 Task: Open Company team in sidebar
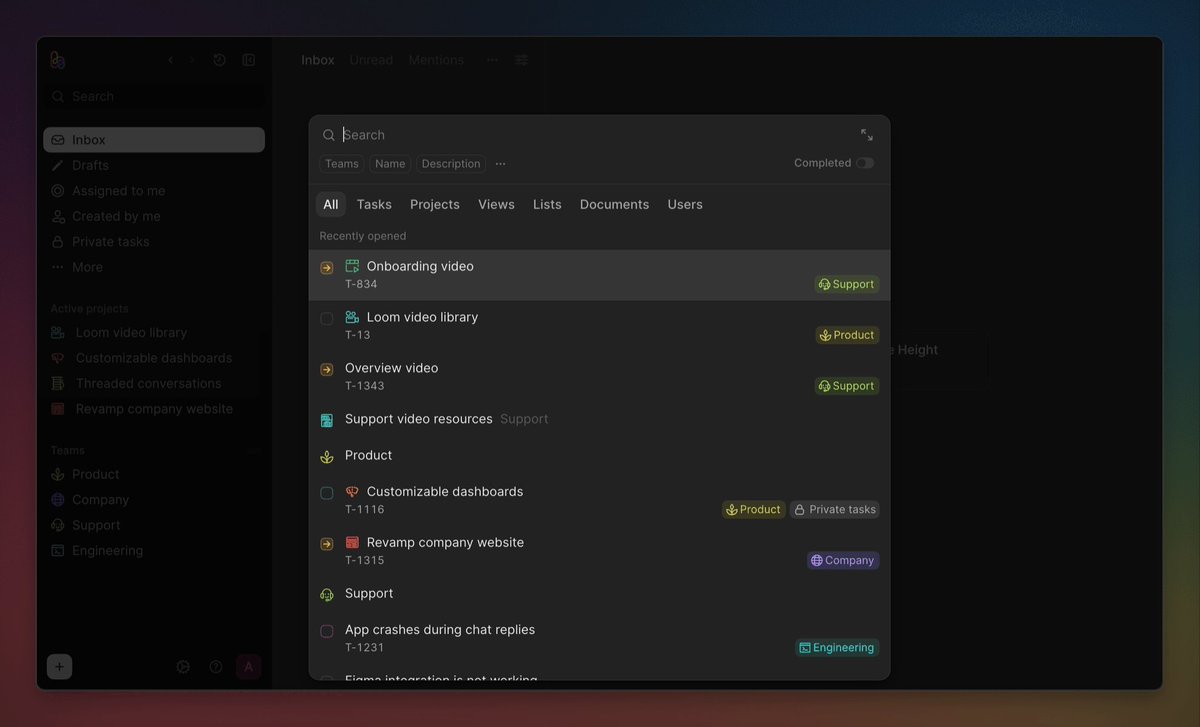point(154,500)
